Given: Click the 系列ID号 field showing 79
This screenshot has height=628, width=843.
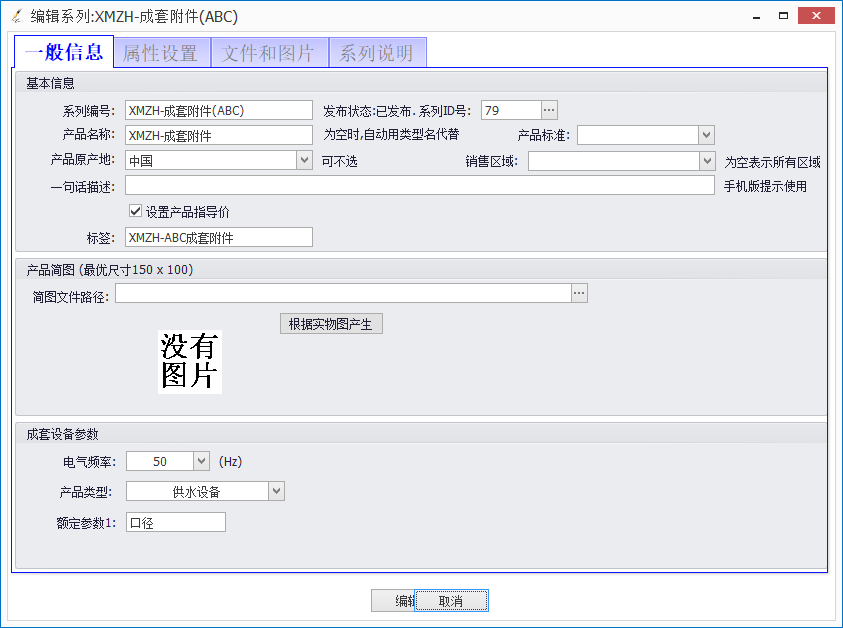Looking at the screenshot, I should 511,110.
